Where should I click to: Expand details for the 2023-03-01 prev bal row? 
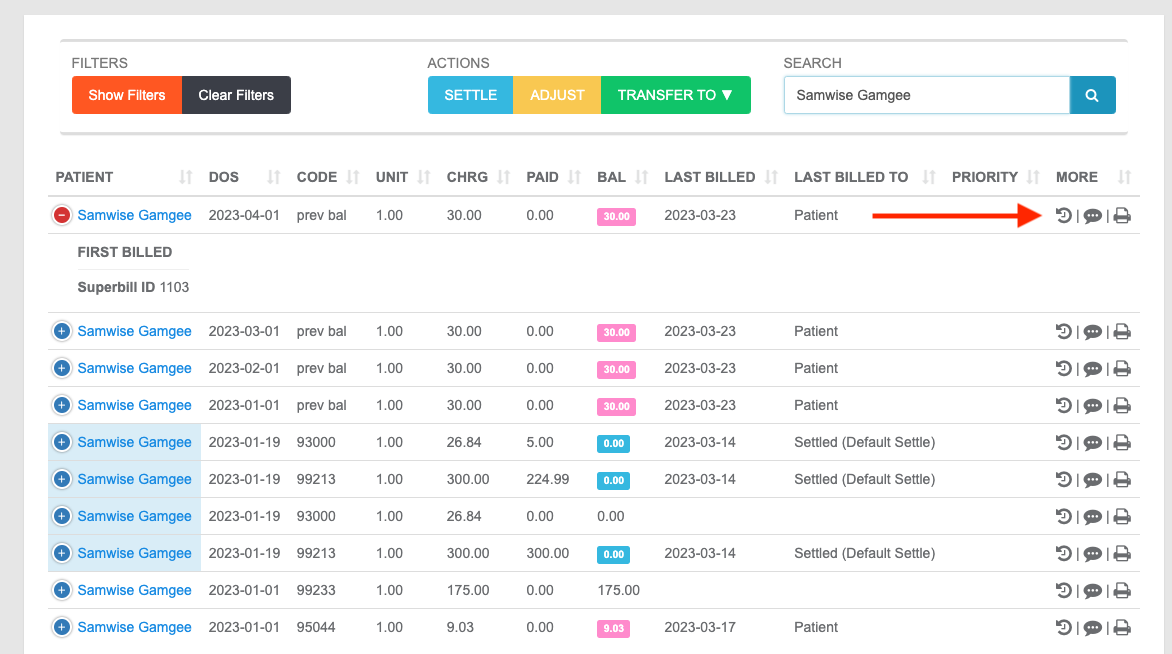(61, 331)
